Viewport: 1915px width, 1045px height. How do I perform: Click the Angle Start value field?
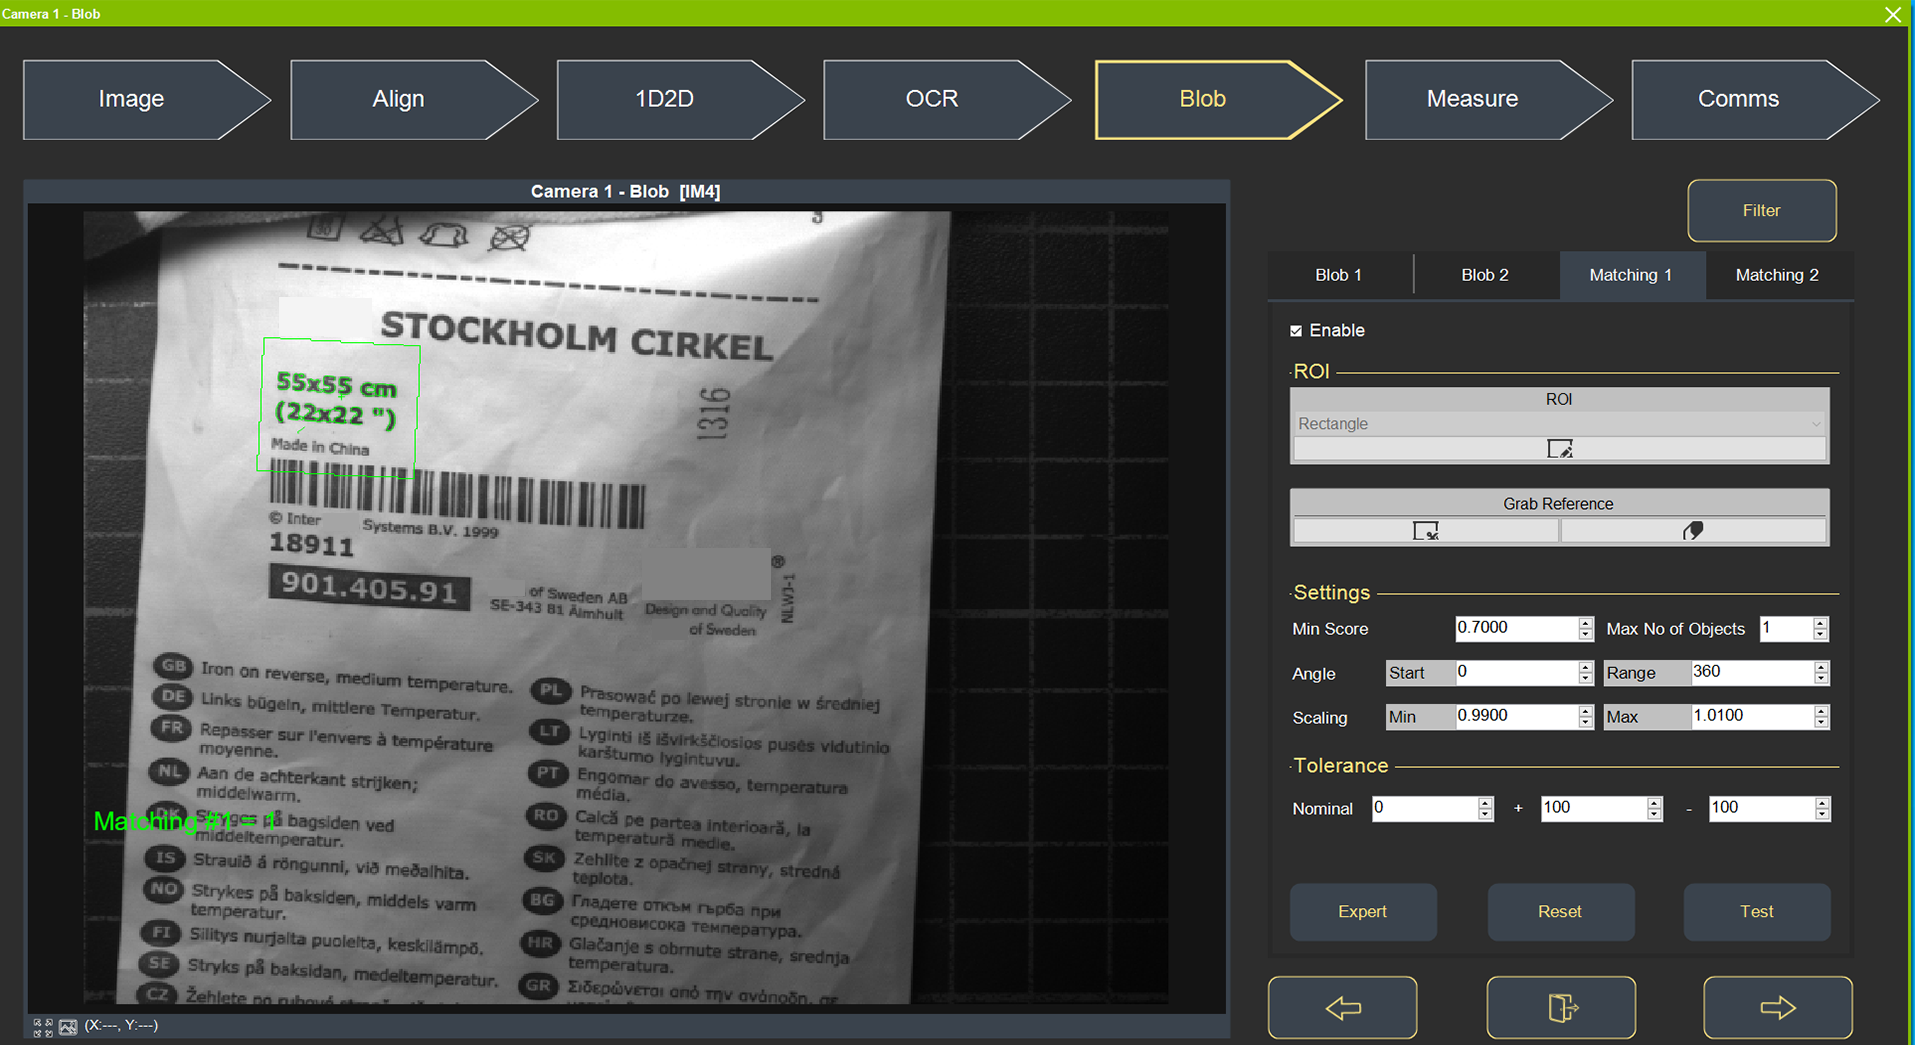[1516, 672]
